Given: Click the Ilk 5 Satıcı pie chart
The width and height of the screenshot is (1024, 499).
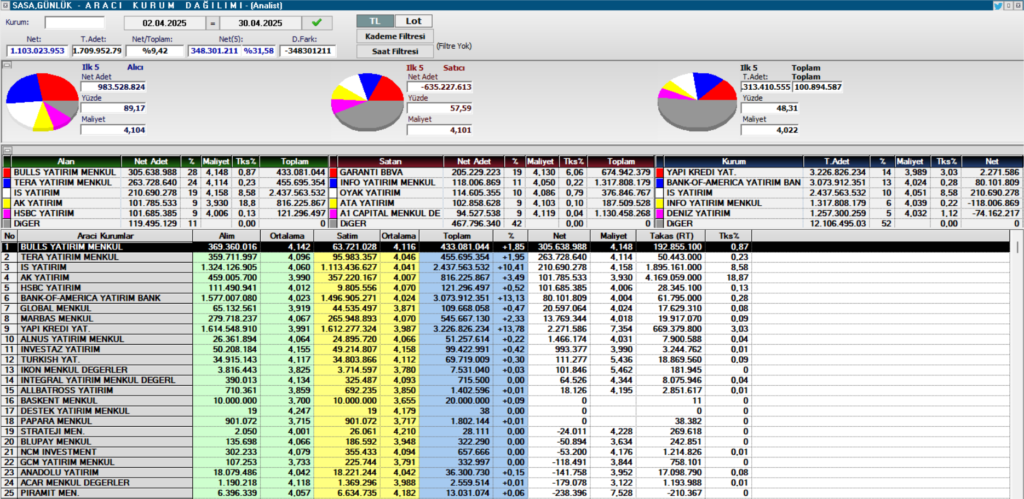Looking at the screenshot, I should pyautogui.click(x=368, y=101).
